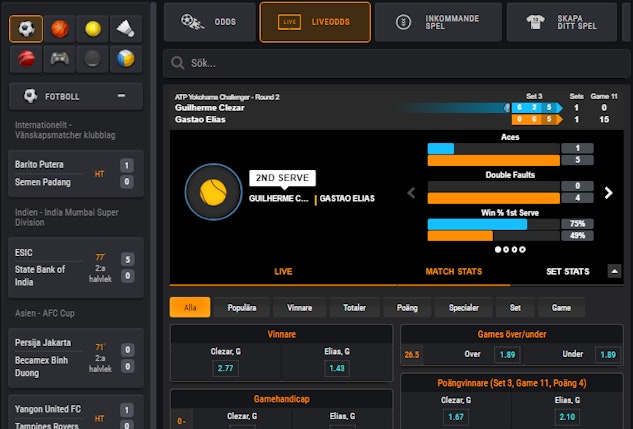
Task: Open the Liveodds tab
Action: tap(315, 22)
